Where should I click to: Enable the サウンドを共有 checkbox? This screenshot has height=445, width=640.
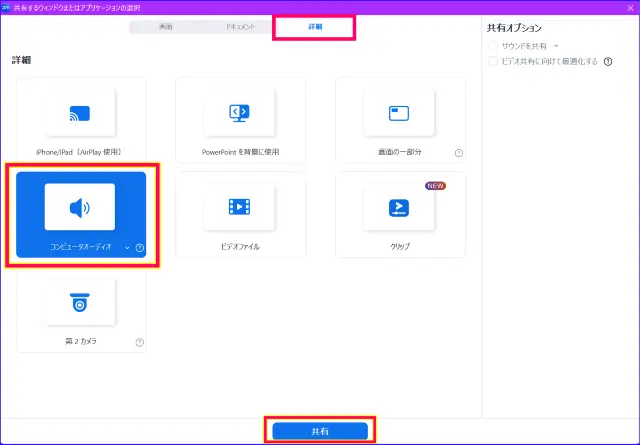click(x=492, y=46)
